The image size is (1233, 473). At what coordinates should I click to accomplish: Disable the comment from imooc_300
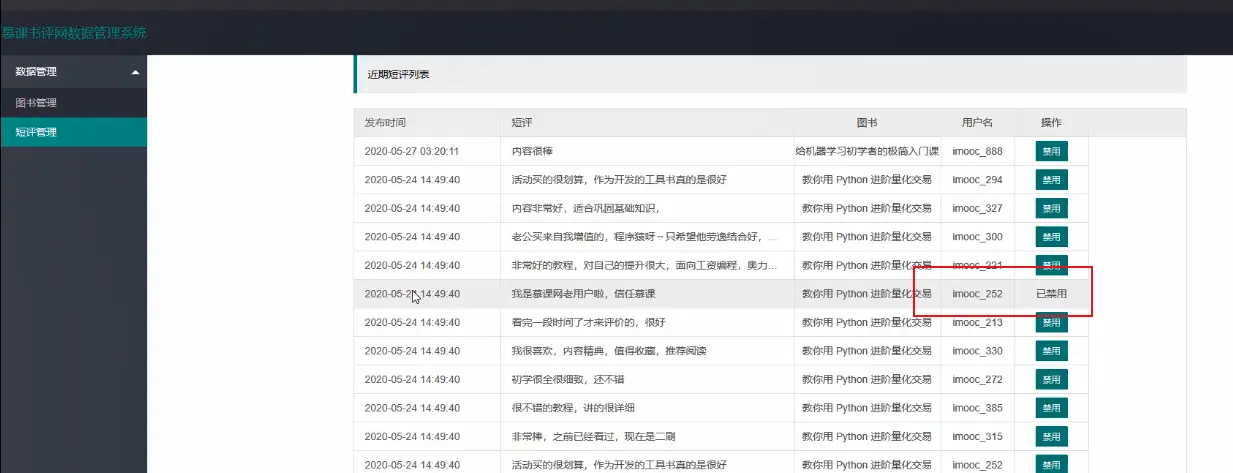(x=1051, y=237)
